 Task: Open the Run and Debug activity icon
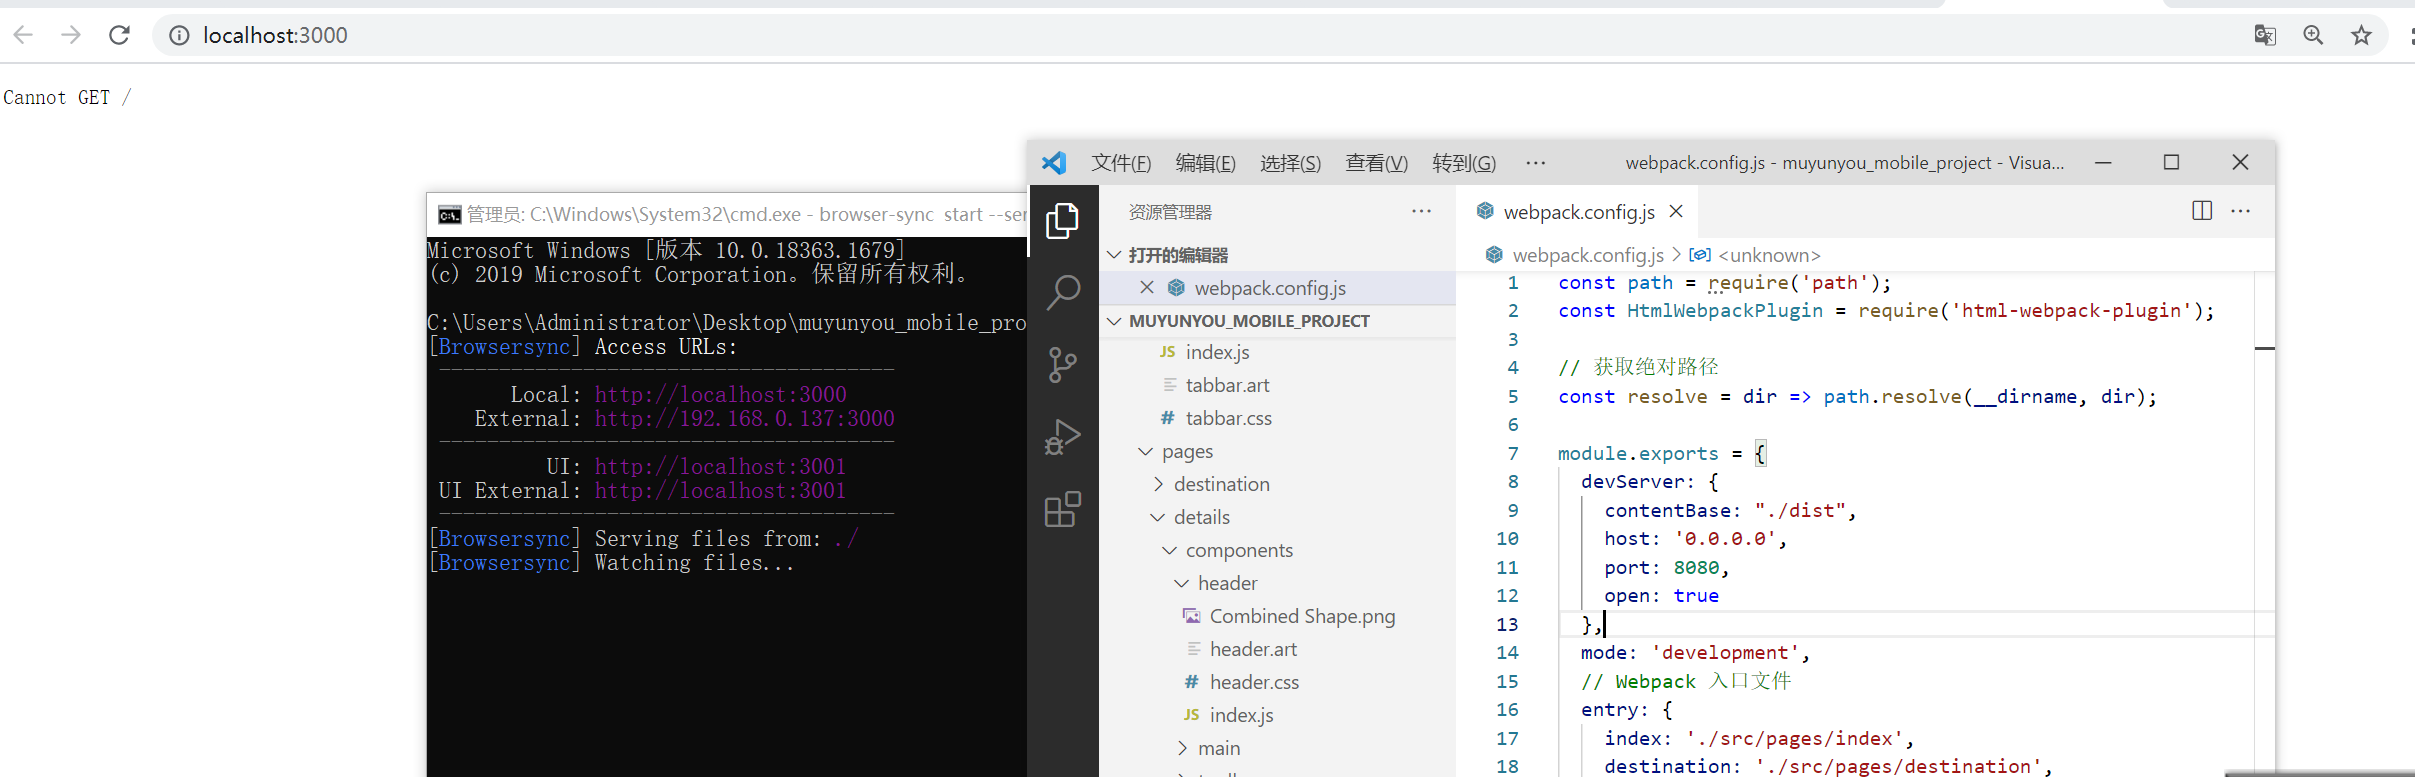tap(1062, 437)
